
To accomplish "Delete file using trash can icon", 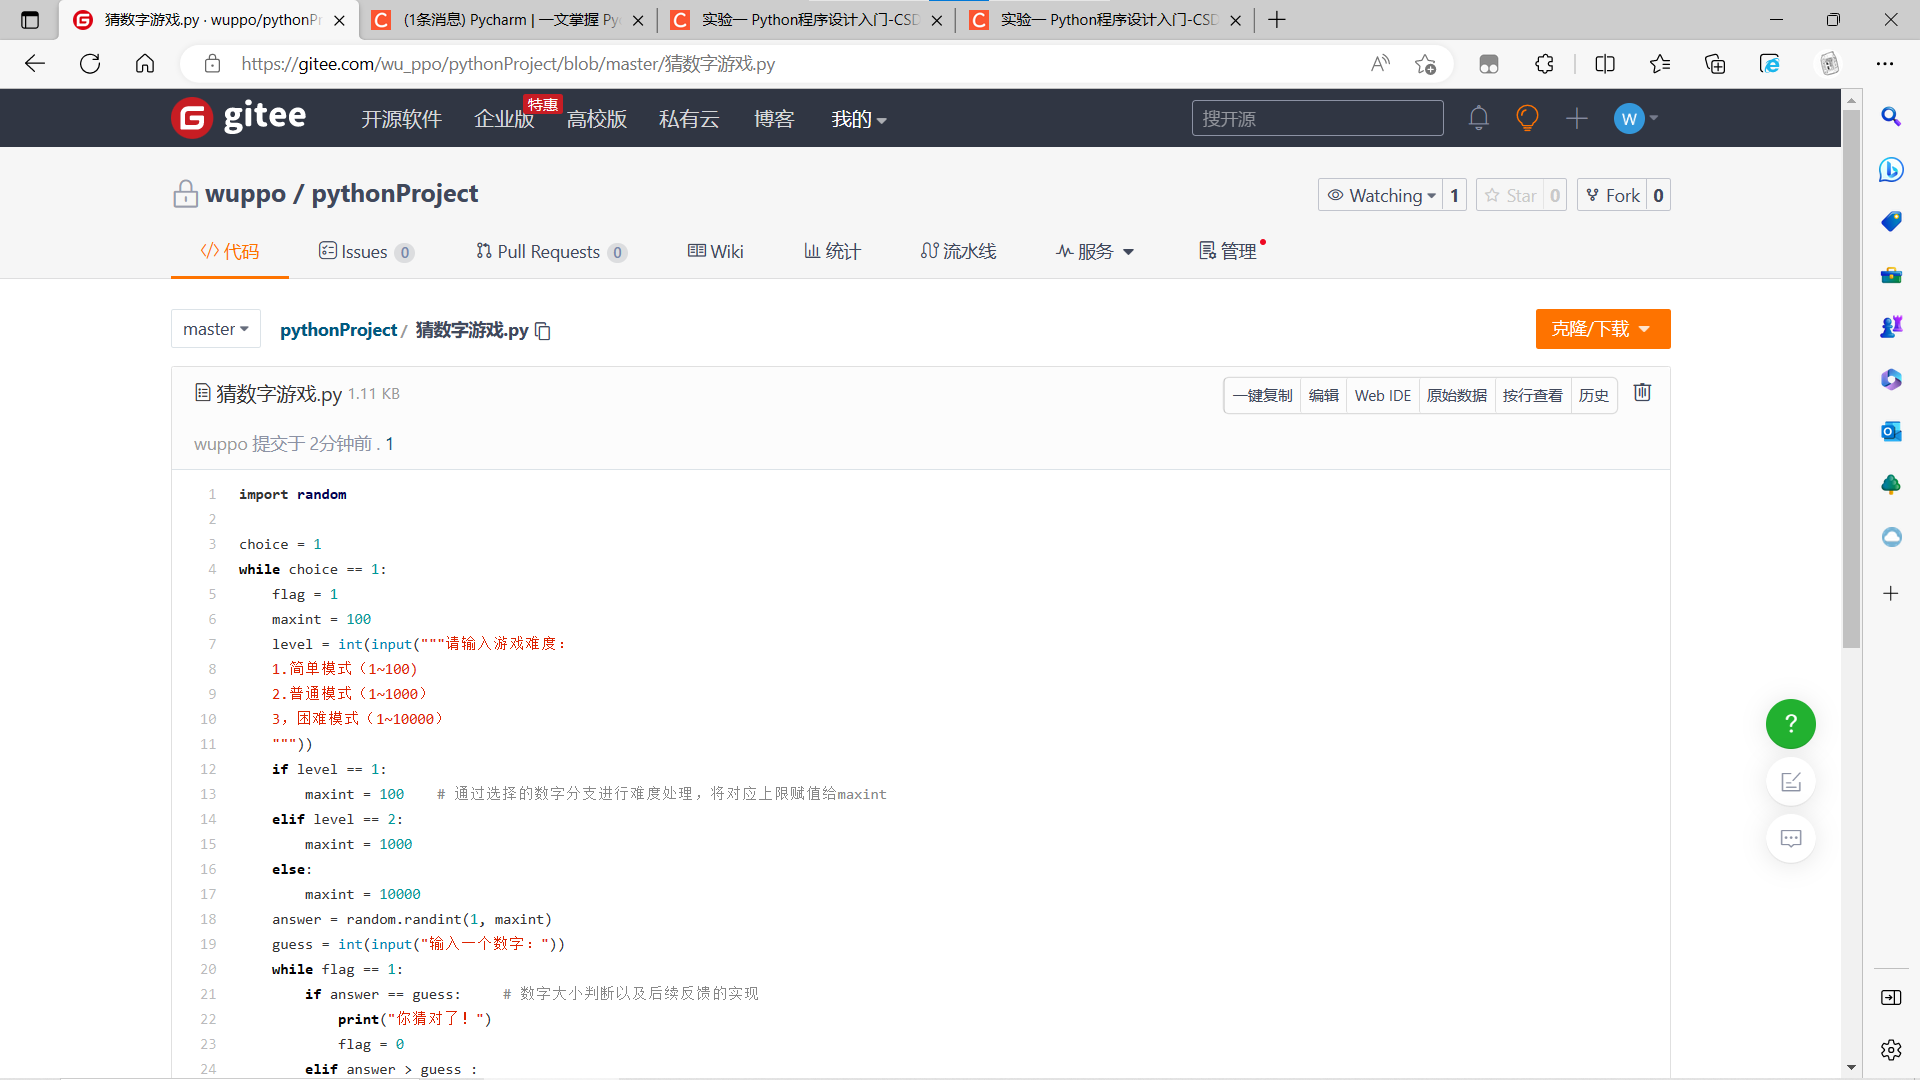I will pos(1642,393).
